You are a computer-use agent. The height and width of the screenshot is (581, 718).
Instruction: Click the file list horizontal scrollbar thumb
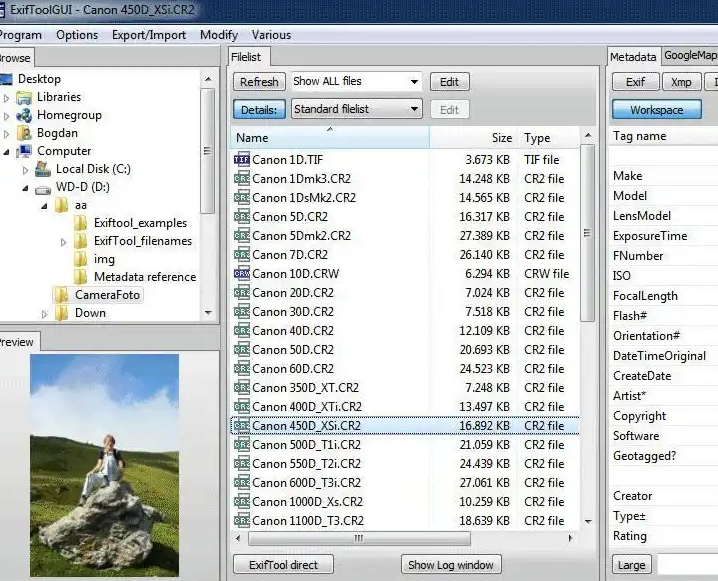(359, 538)
